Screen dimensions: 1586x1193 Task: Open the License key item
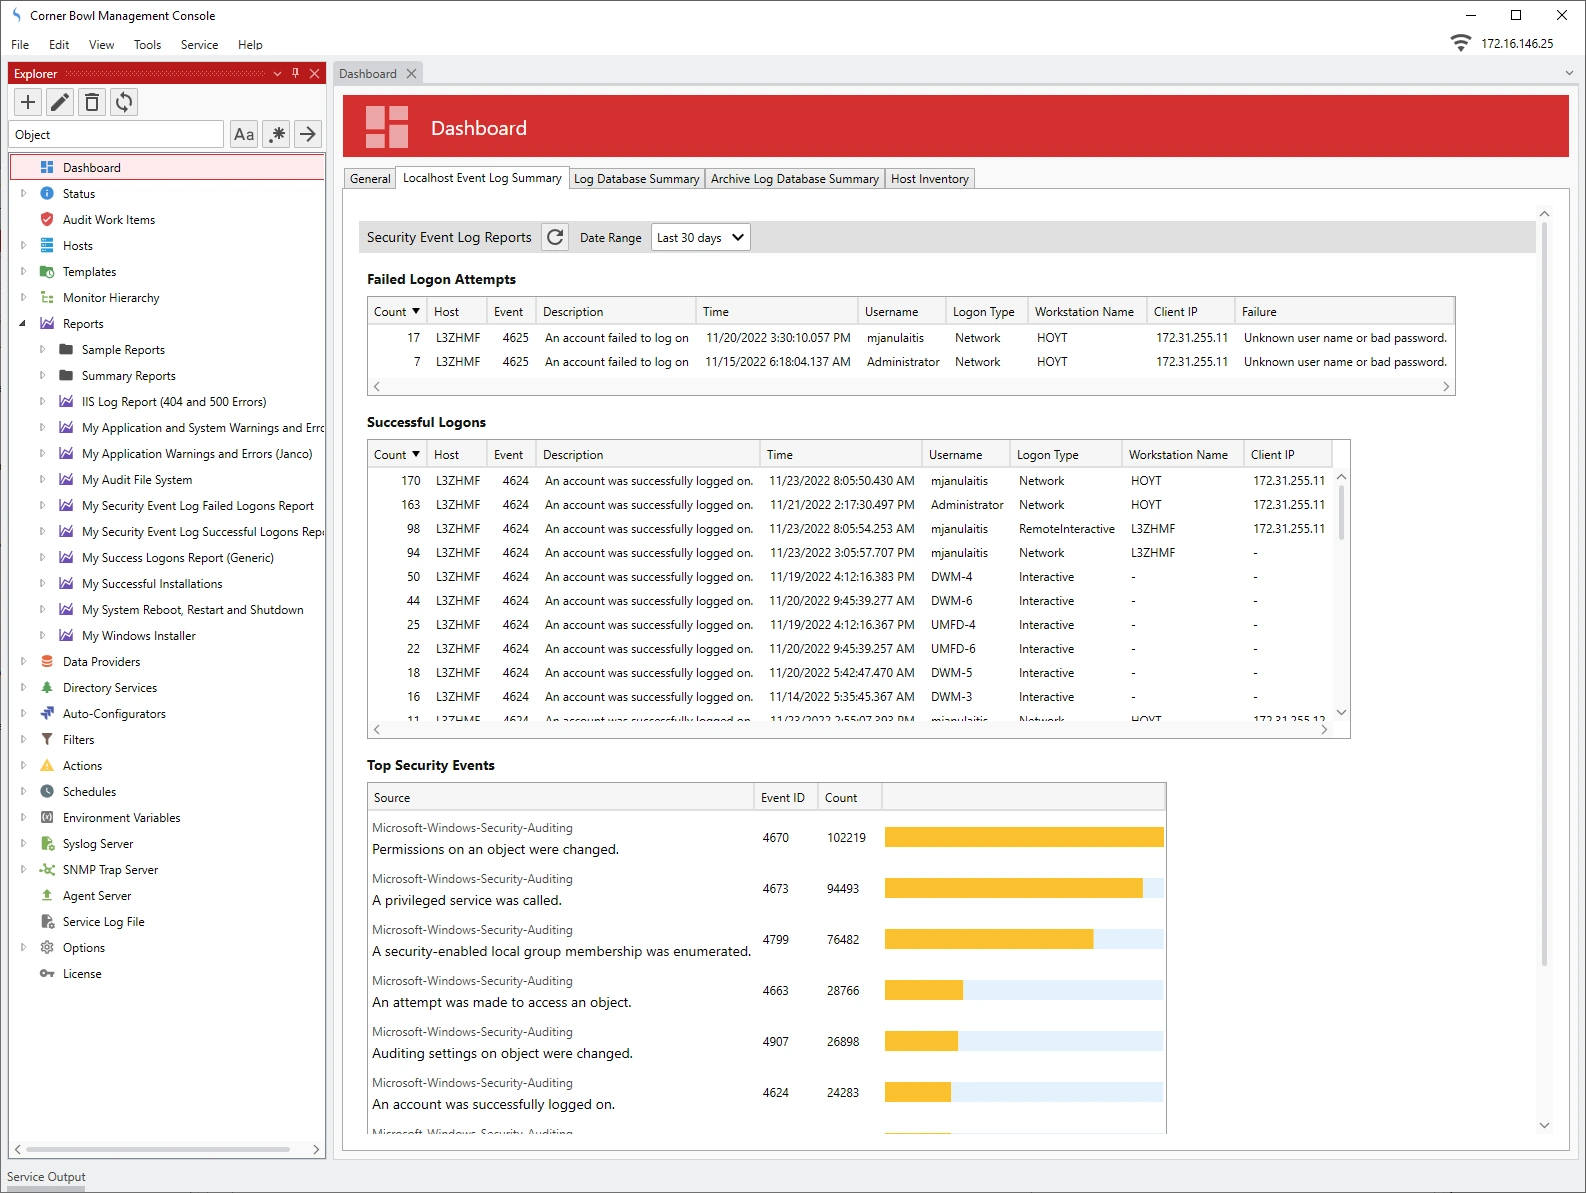82,974
